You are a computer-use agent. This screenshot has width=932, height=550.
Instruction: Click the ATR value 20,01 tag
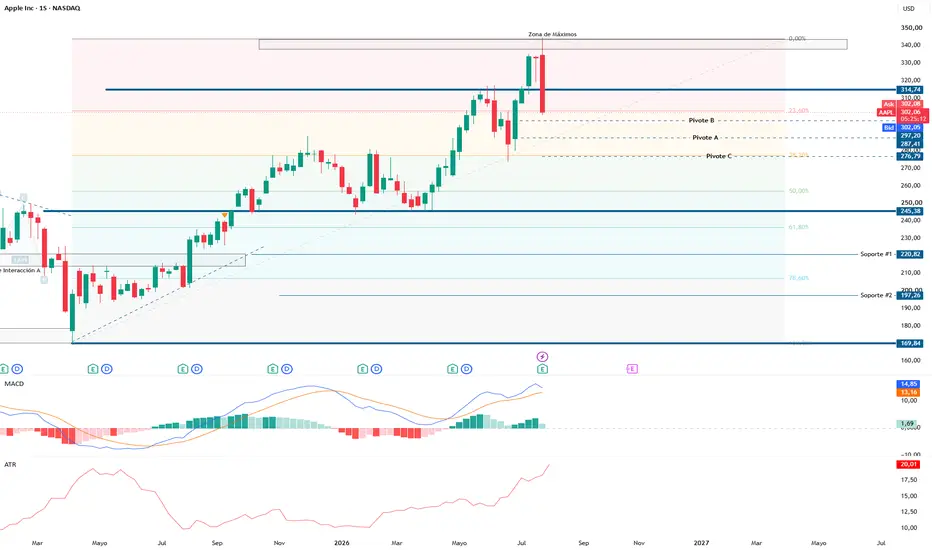[x=909, y=464]
